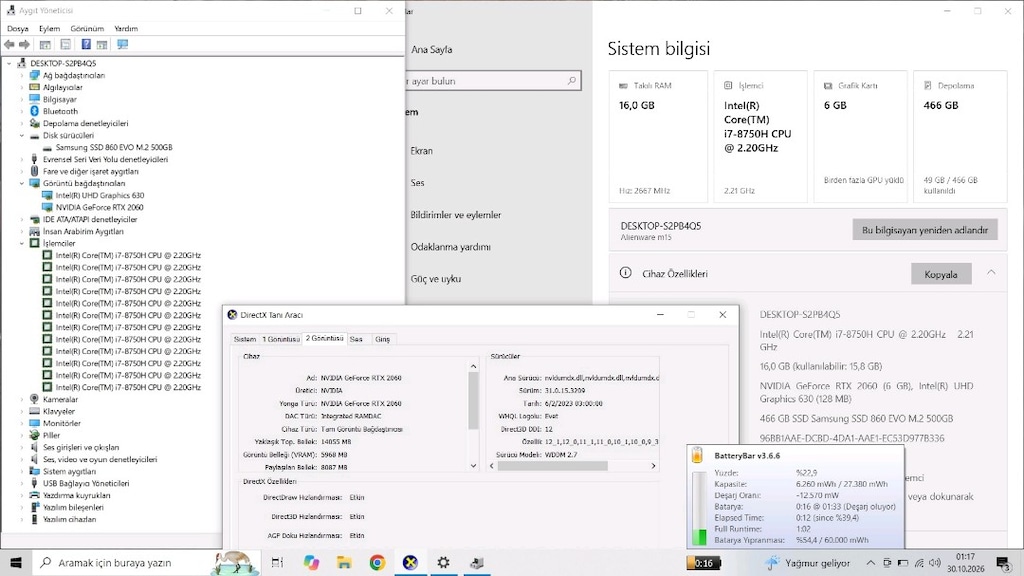Click the Cihaz box vertical scrollbar thumb
The width and height of the screenshot is (1024, 576).
pyautogui.click(x=473, y=400)
